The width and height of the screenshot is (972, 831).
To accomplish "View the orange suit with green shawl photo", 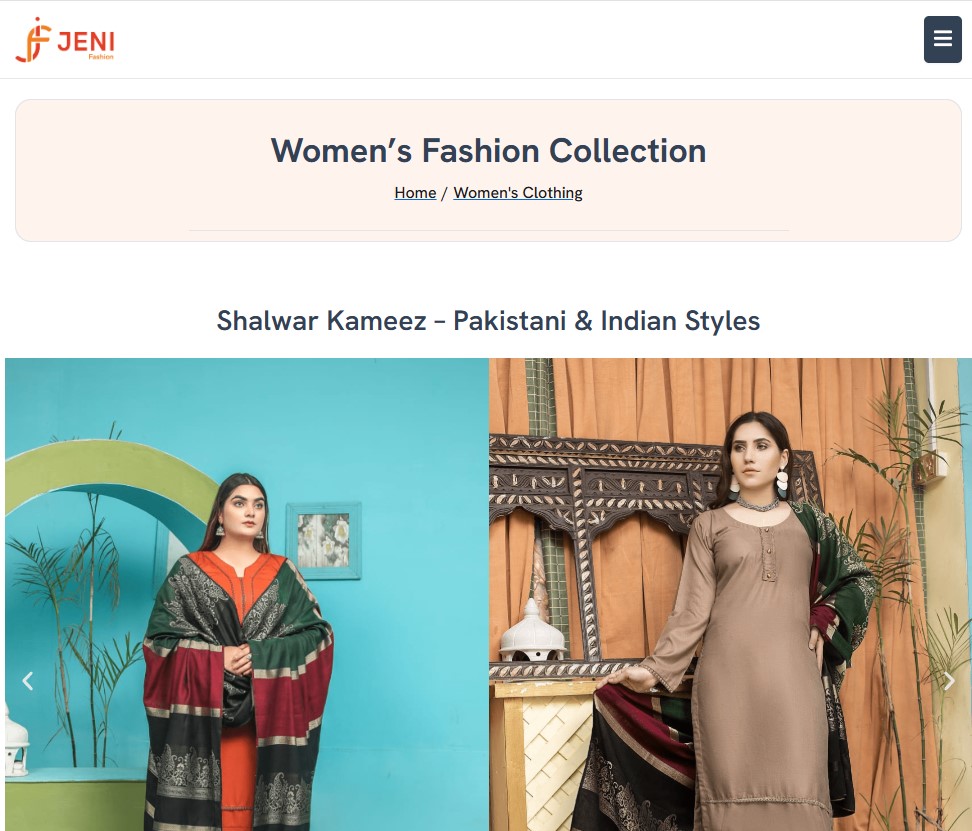I will click(247, 594).
